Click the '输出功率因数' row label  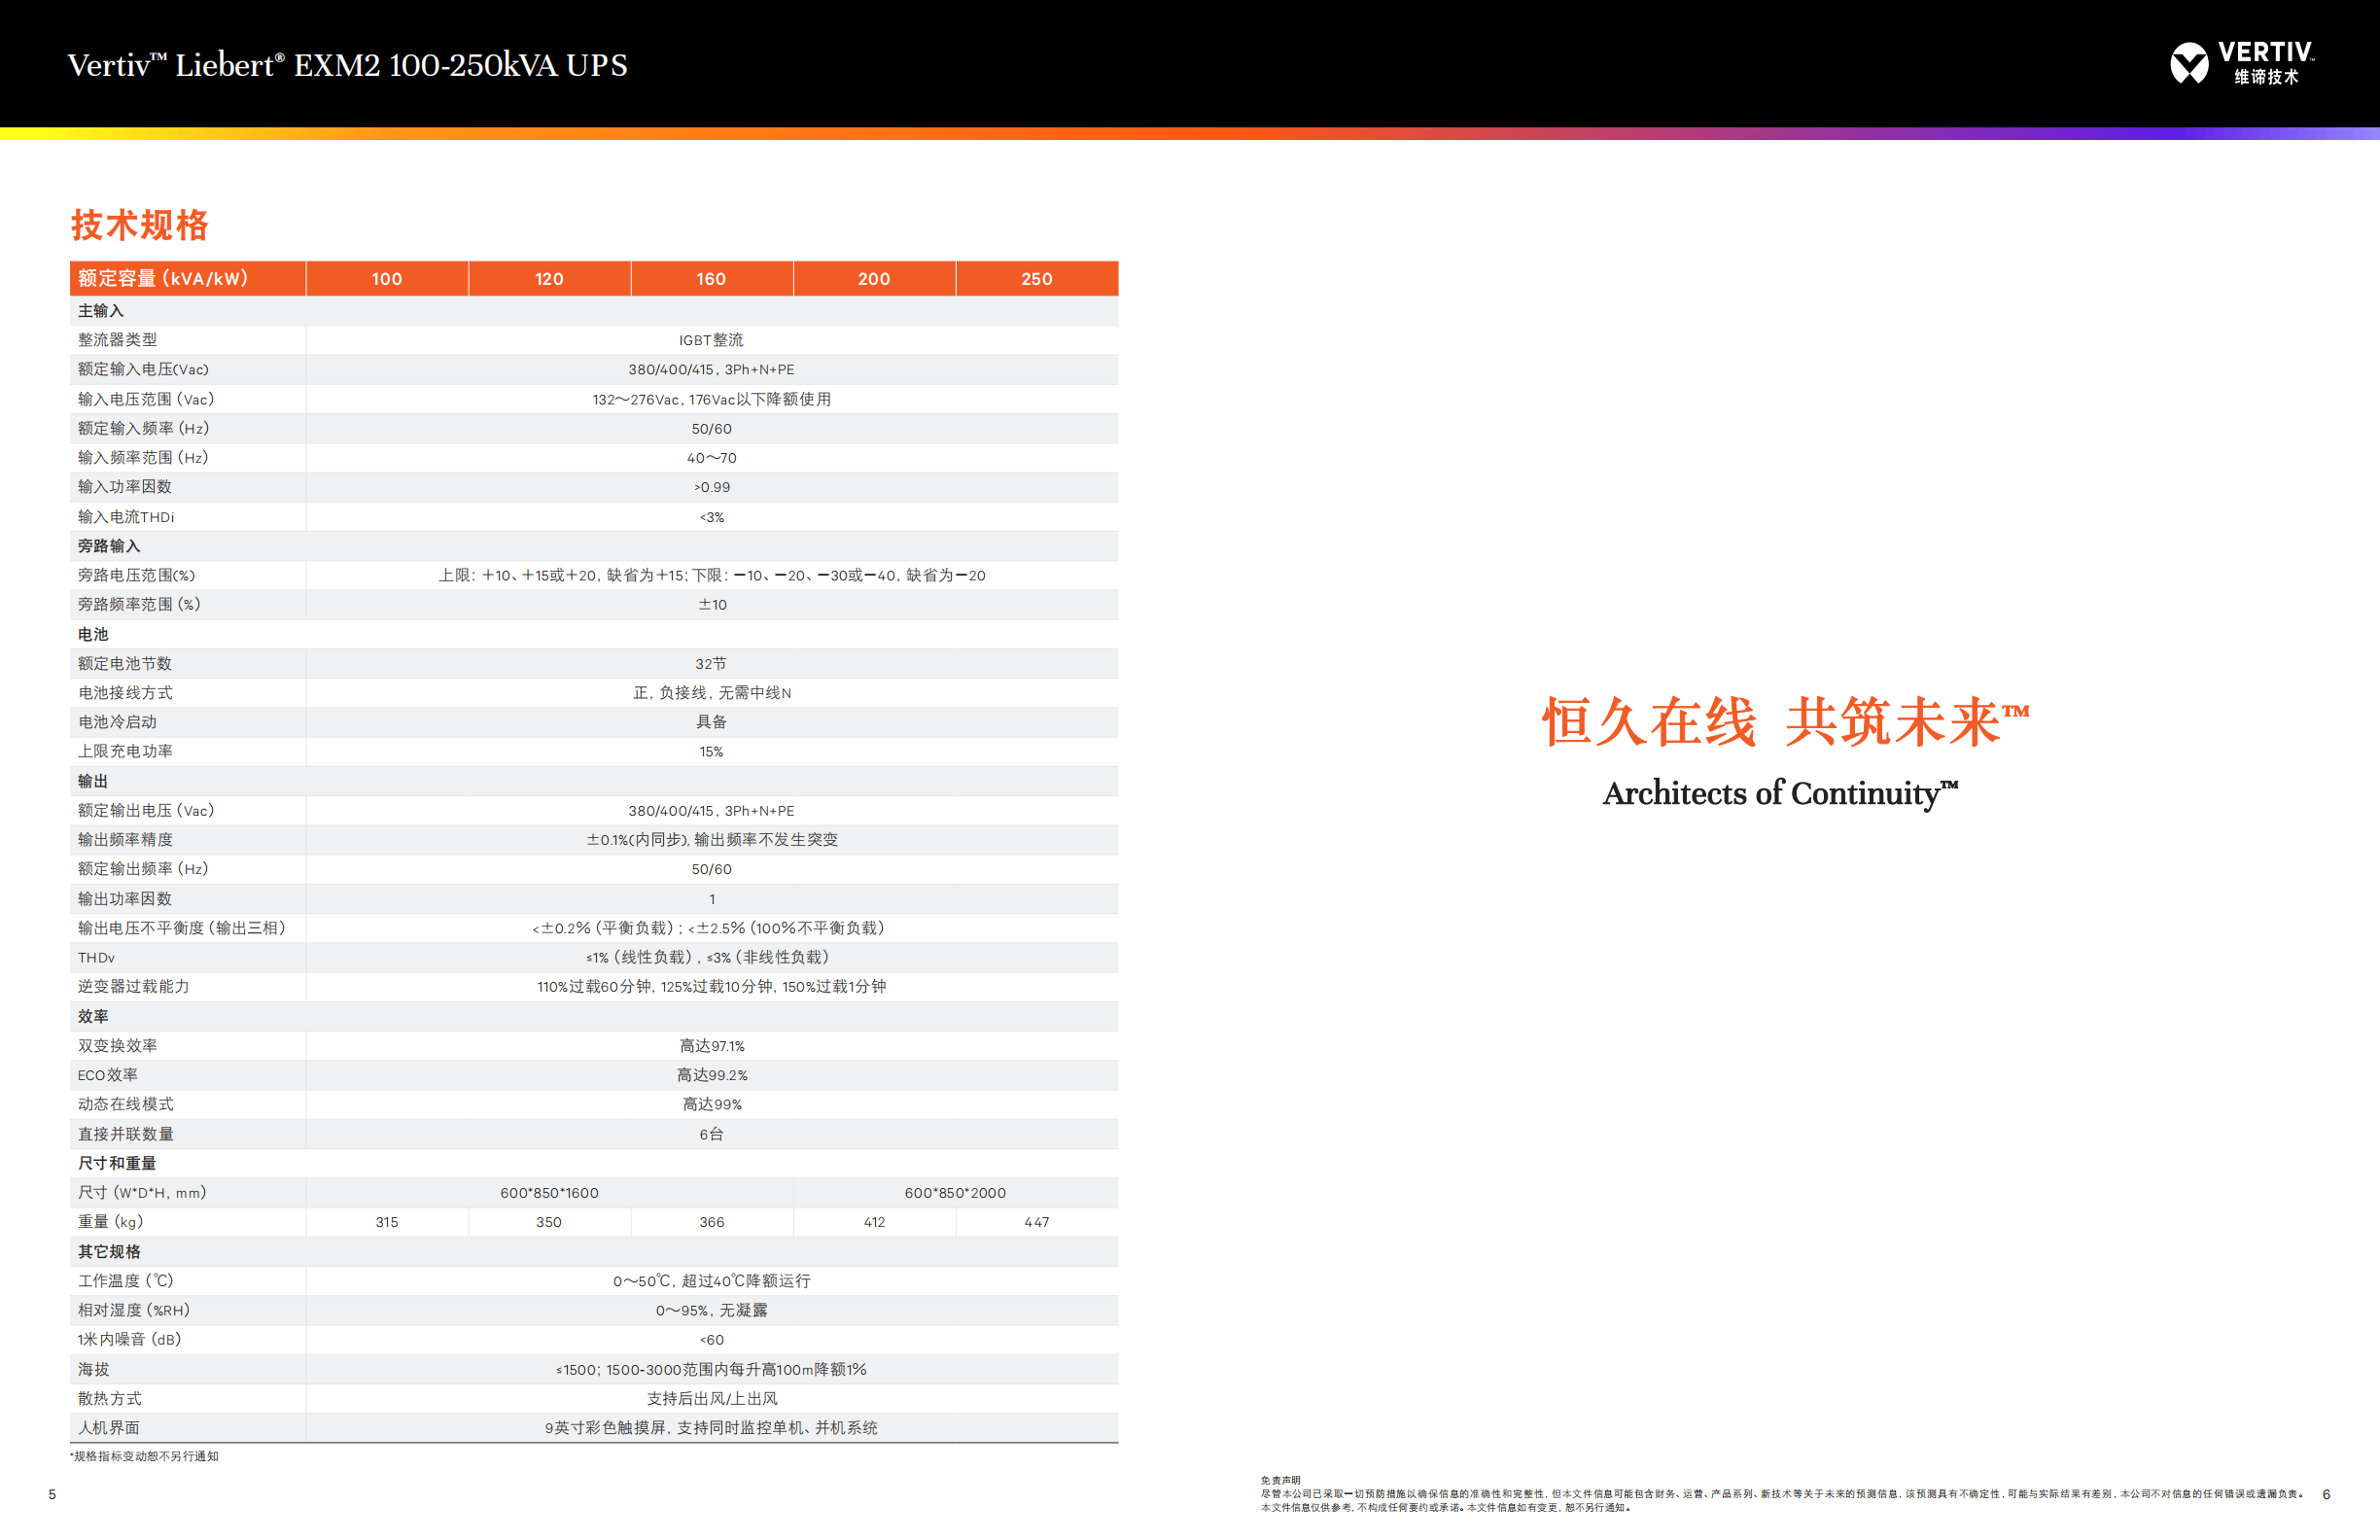click(125, 898)
